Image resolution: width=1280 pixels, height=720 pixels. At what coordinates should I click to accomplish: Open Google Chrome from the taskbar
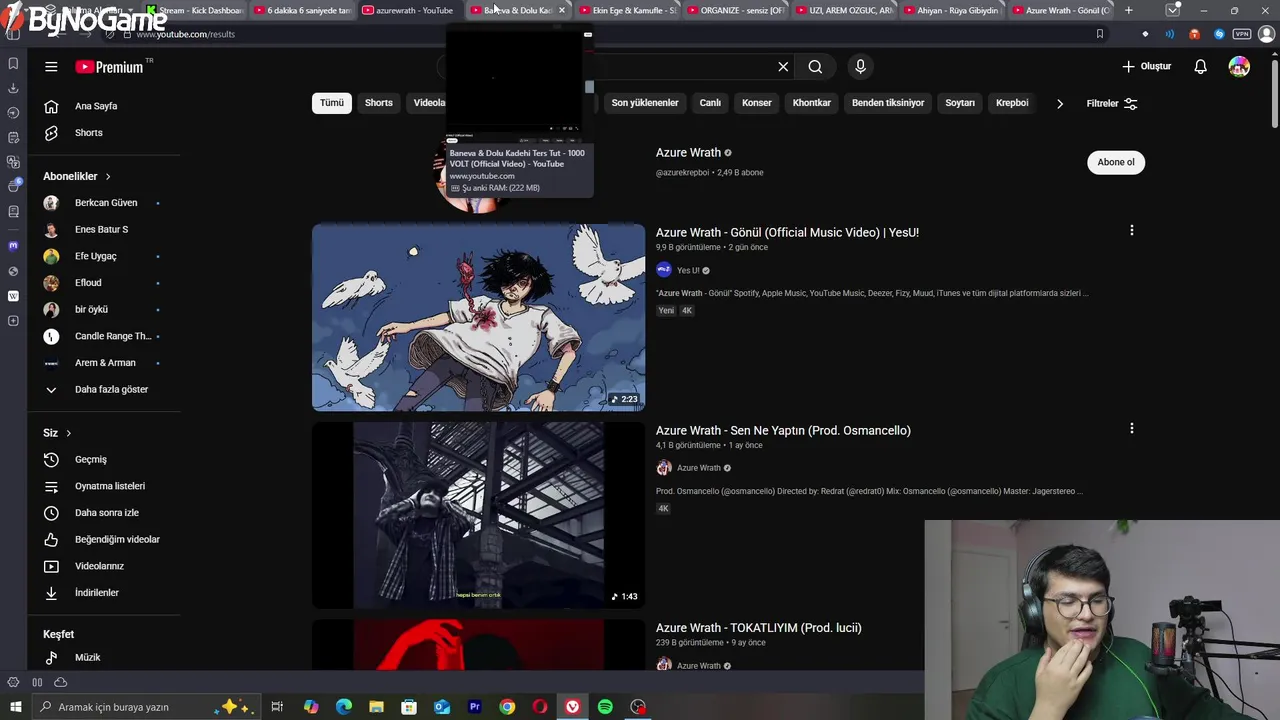pyautogui.click(x=507, y=707)
